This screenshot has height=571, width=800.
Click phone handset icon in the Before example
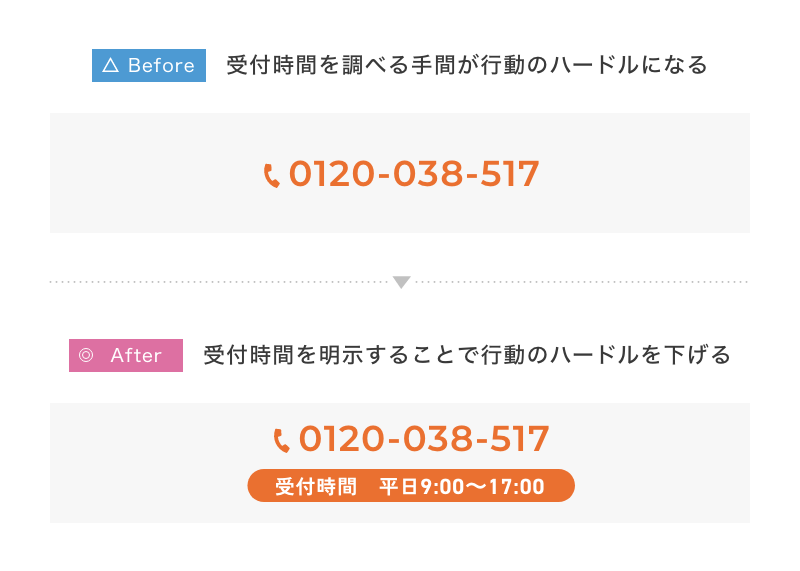(x=271, y=176)
